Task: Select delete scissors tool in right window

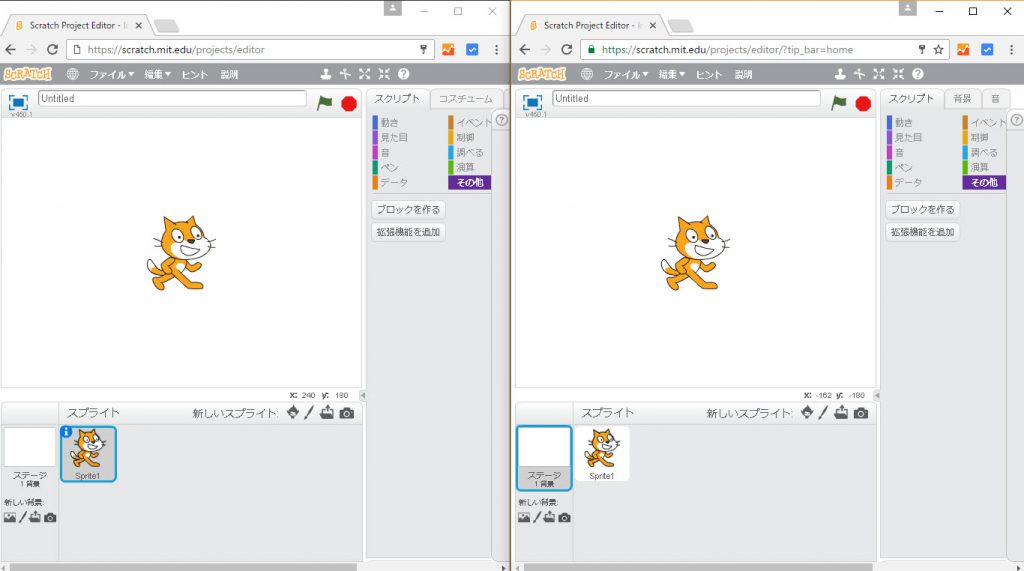Action: [859, 74]
